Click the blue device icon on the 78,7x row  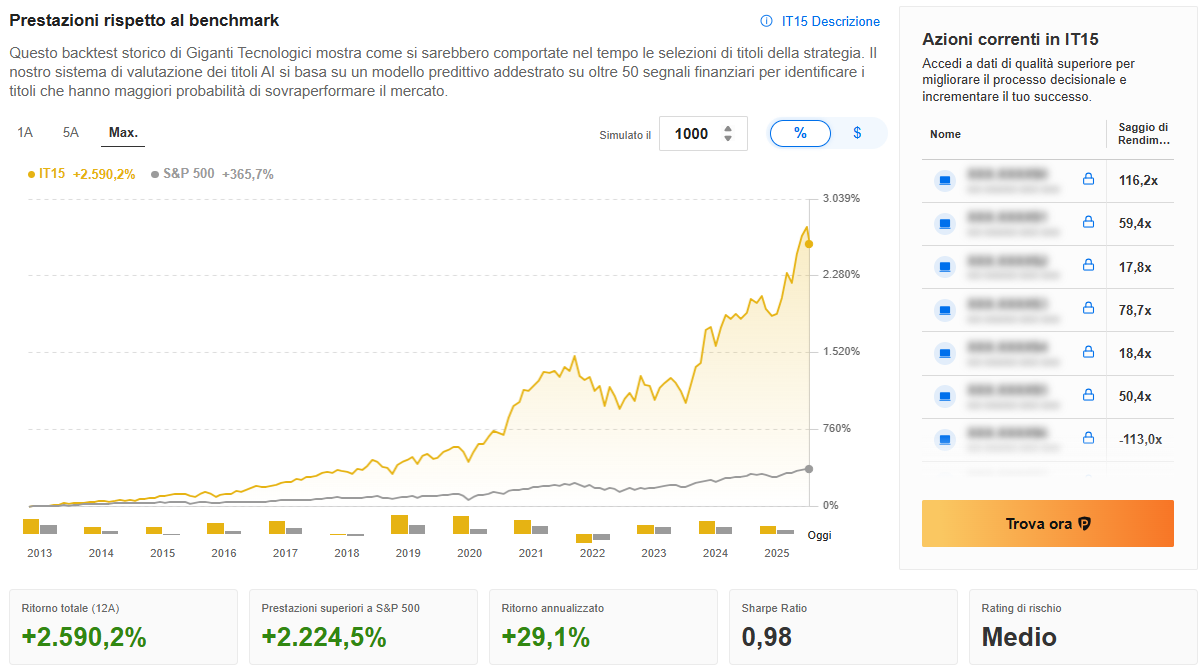coord(944,310)
